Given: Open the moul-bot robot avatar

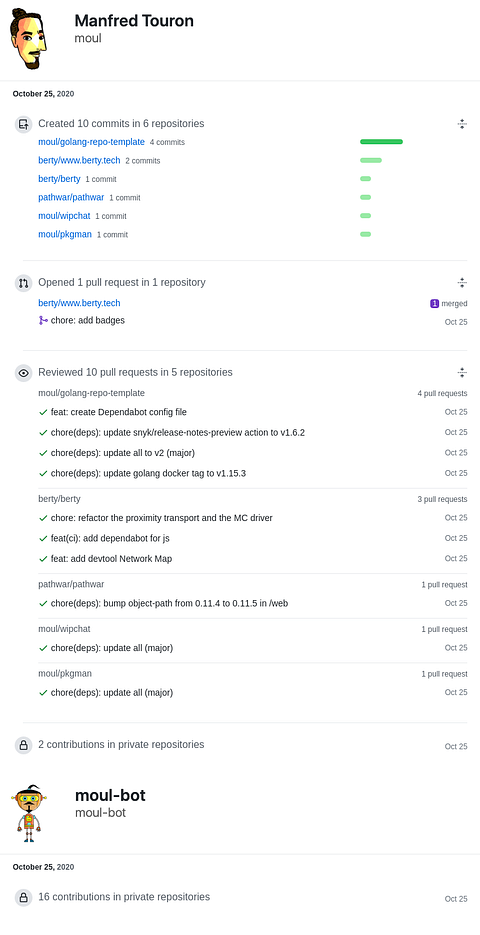Looking at the screenshot, I should click(29, 813).
